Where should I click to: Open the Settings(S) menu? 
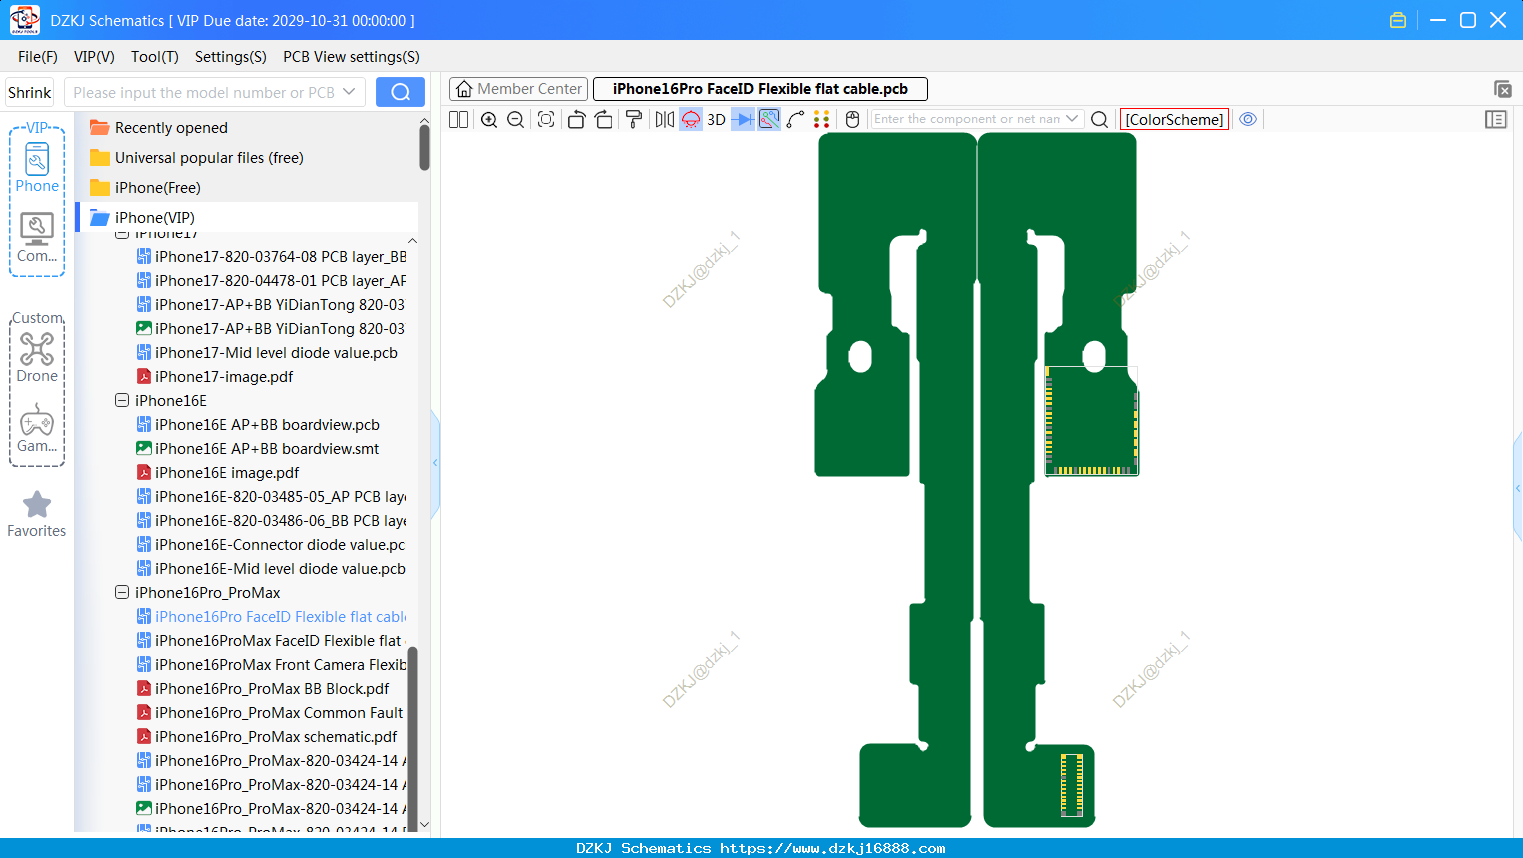pyautogui.click(x=231, y=57)
